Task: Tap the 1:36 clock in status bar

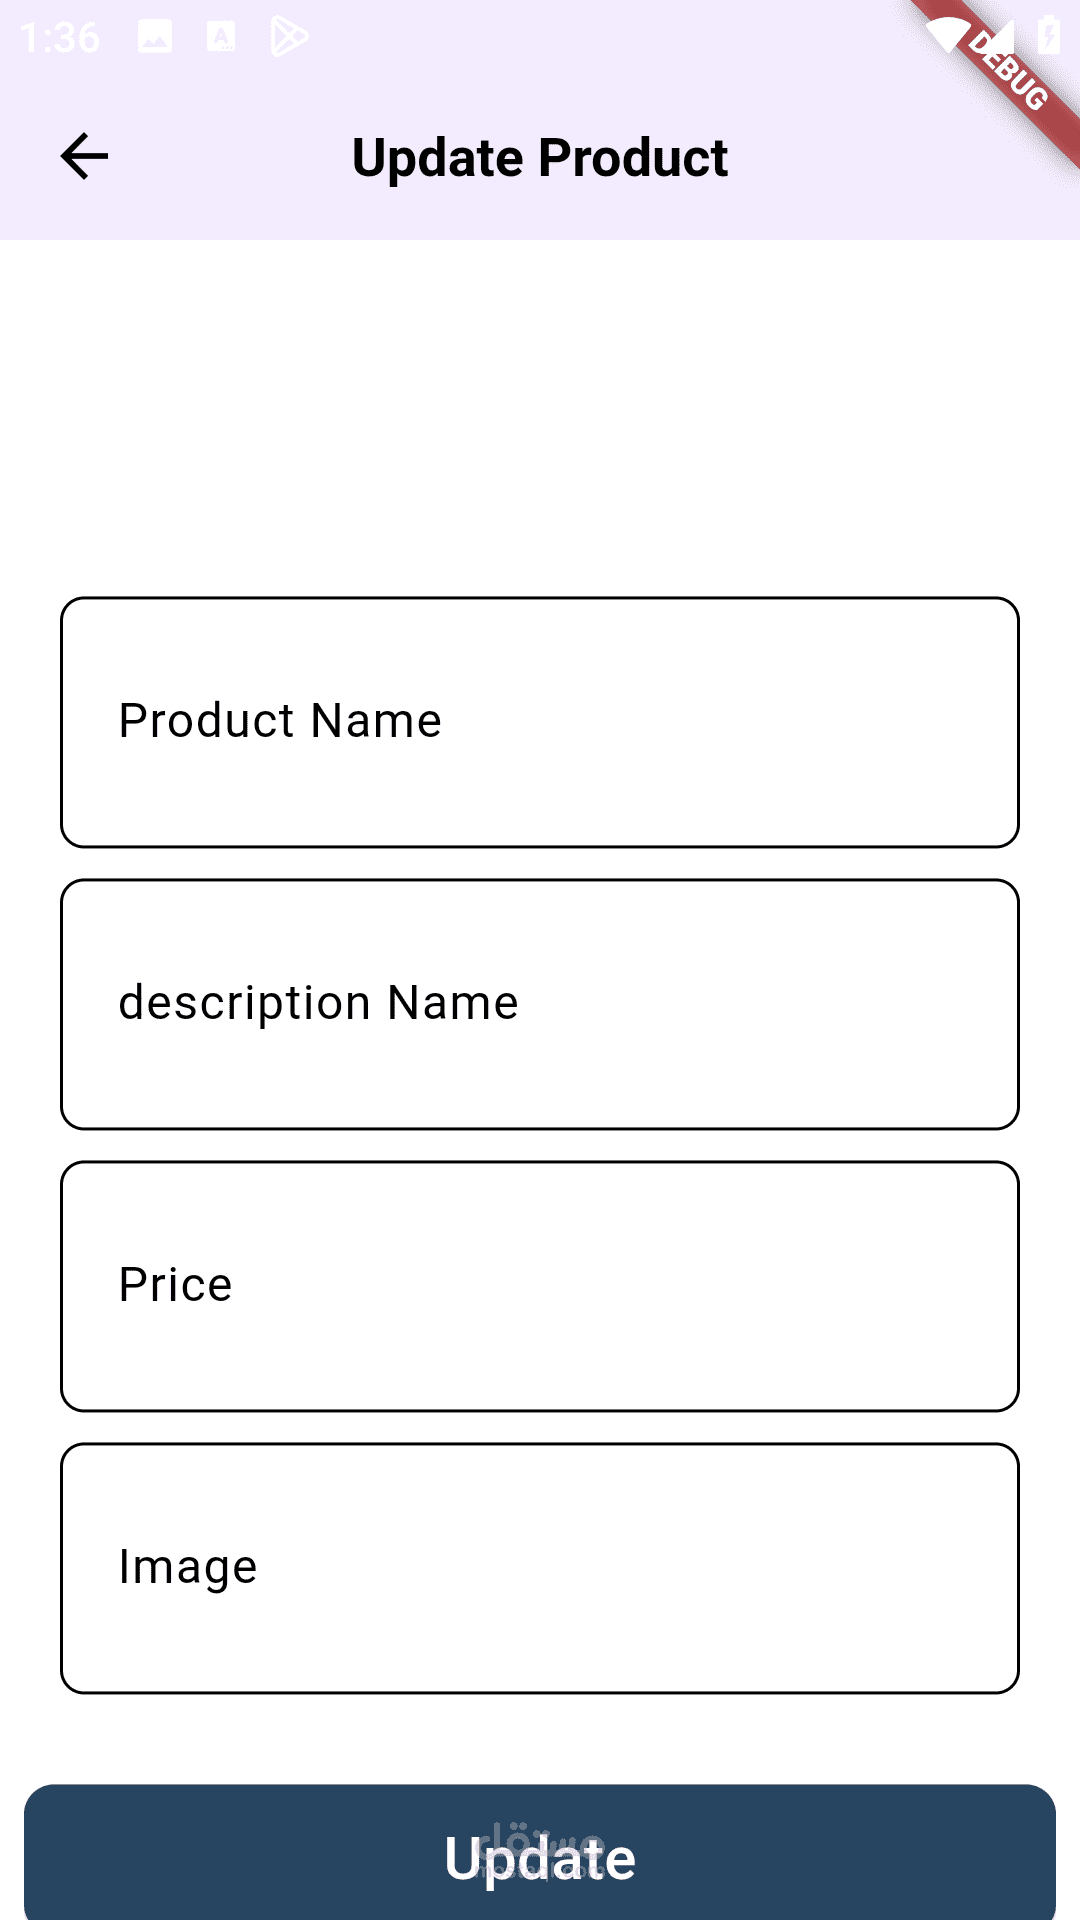Action: 60,38
